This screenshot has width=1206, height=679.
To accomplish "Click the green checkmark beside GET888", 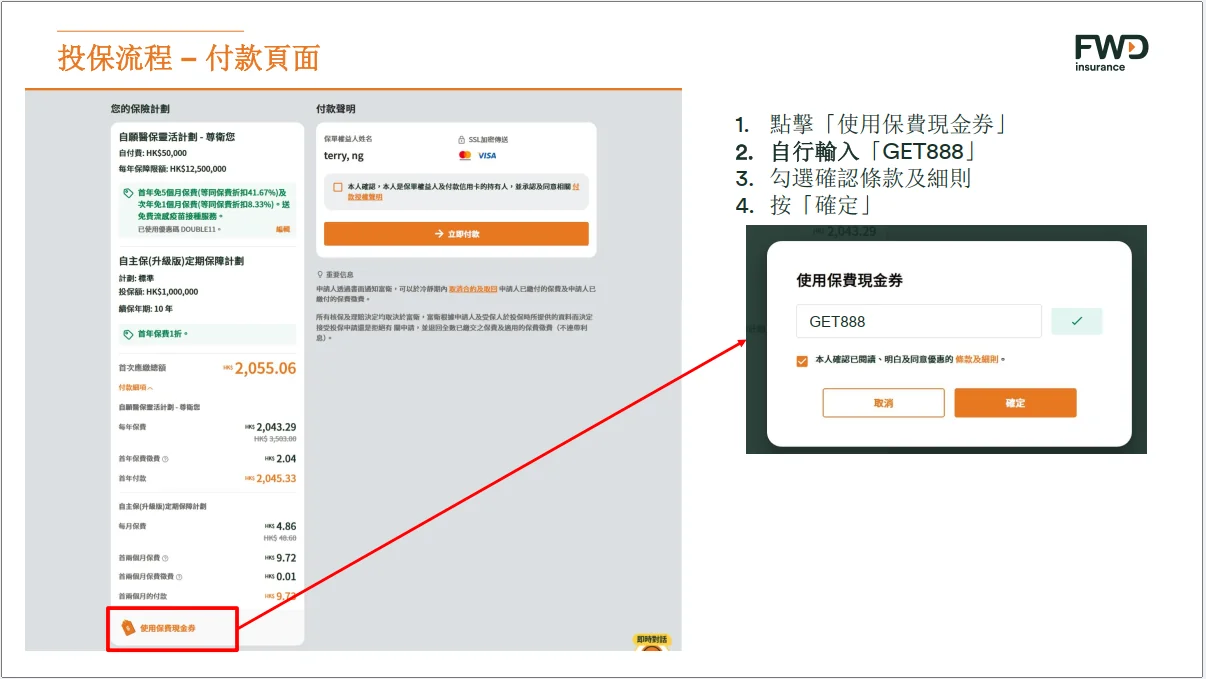I will [x=1076, y=321].
